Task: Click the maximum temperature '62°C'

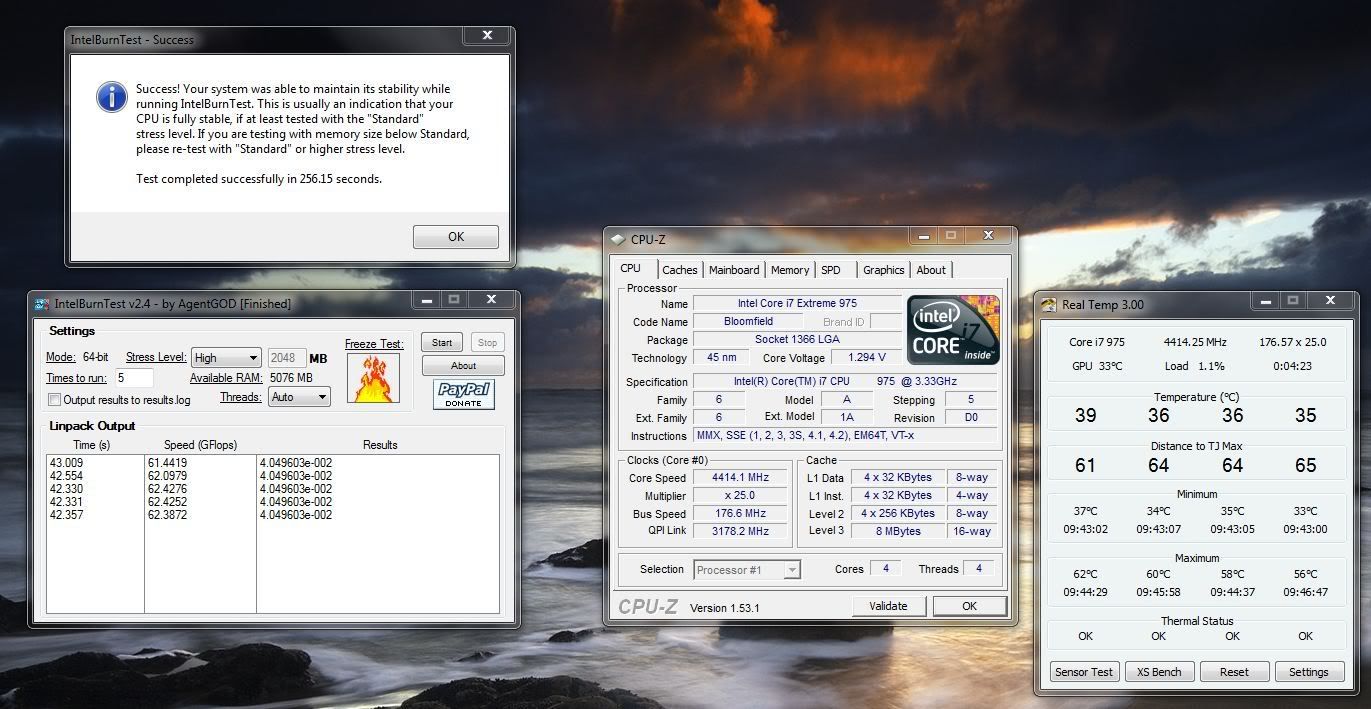Action: click(x=1085, y=574)
